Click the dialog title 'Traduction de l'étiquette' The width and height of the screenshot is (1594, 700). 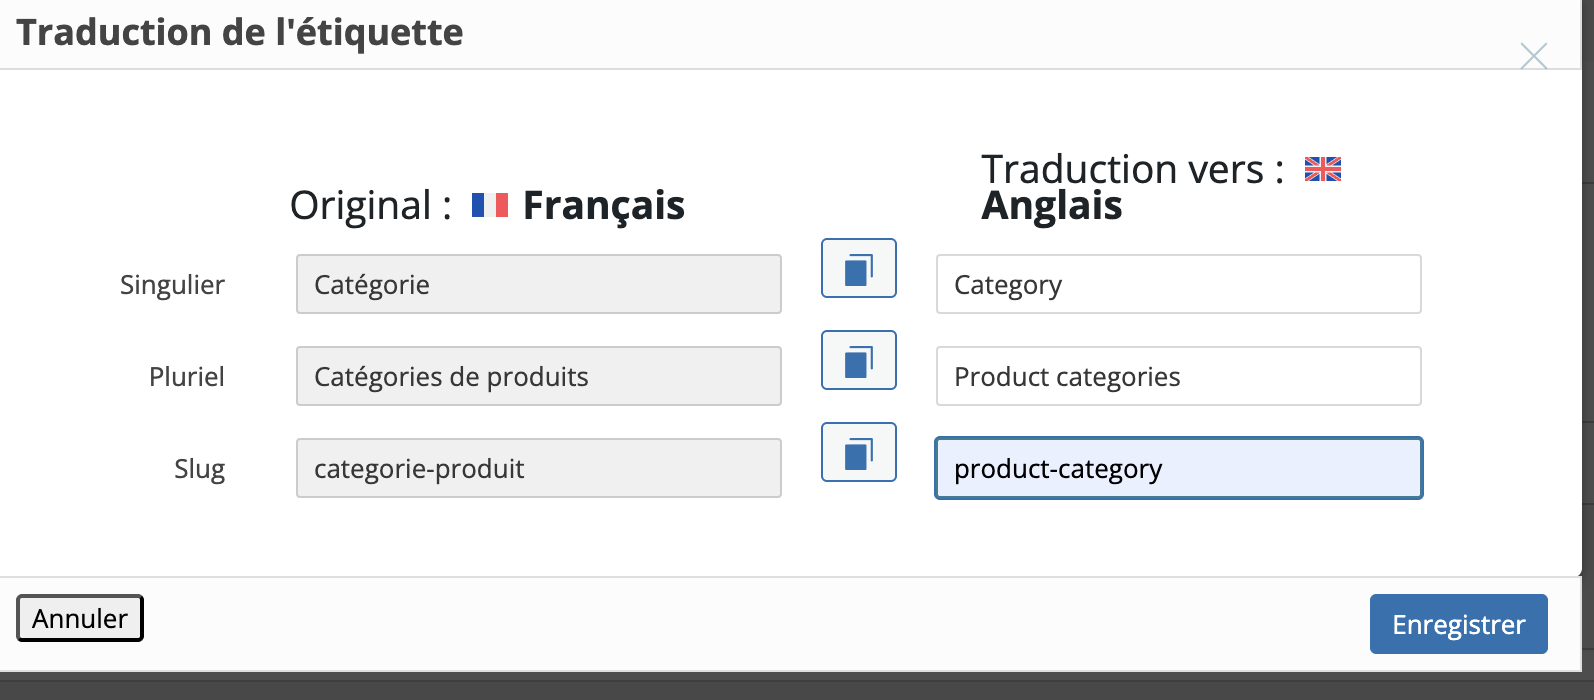(x=240, y=33)
